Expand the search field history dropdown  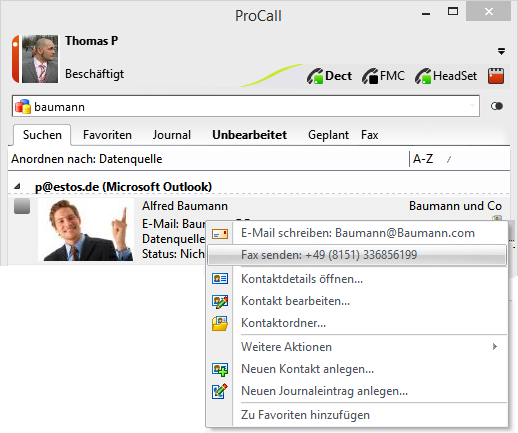tap(472, 106)
